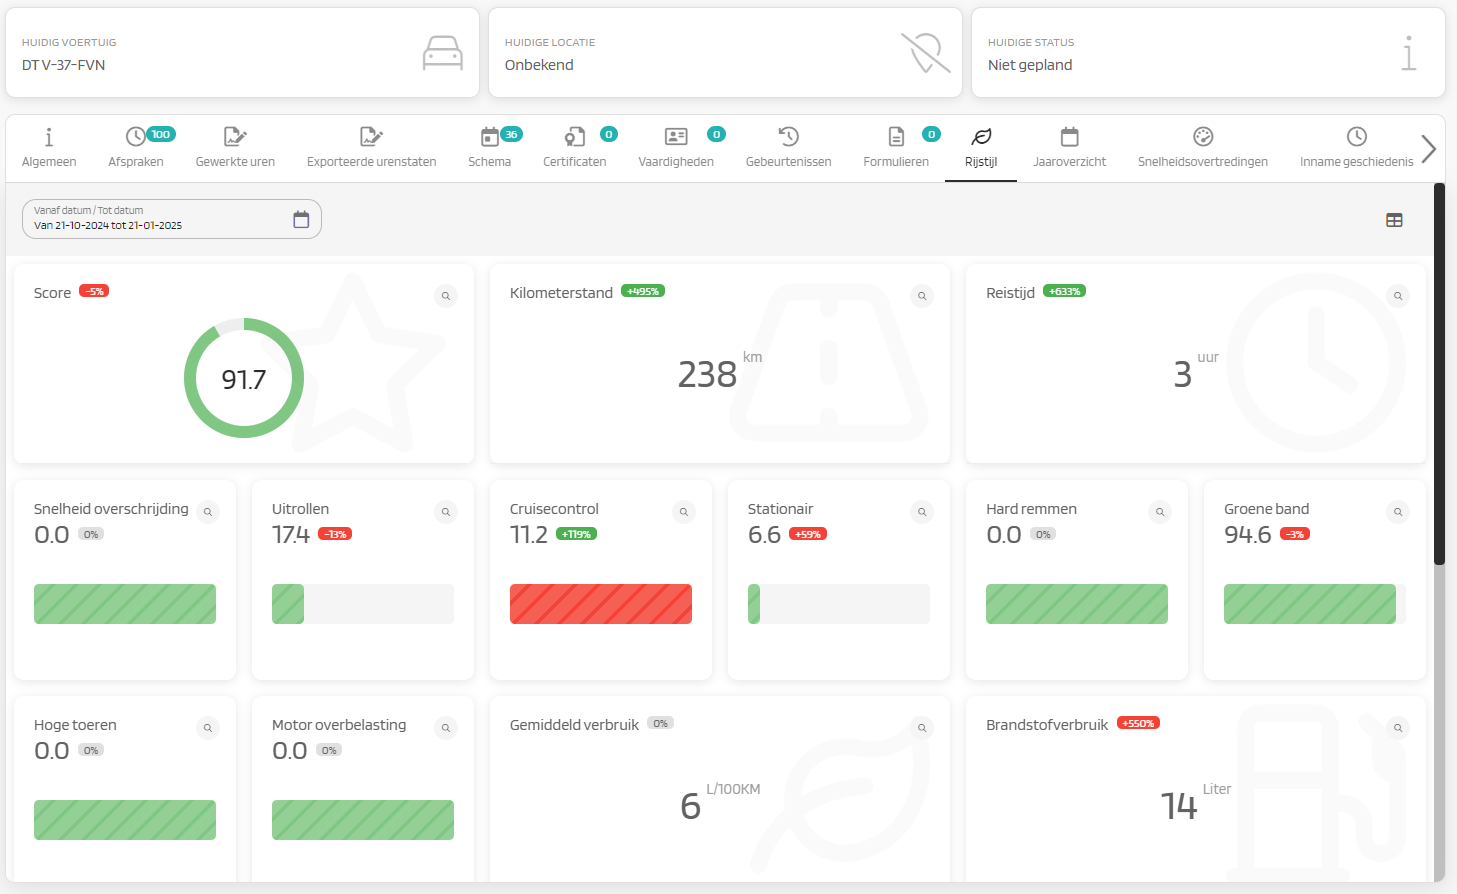
Task: Click the Cruisecontrol +119% badge
Action: pos(576,534)
